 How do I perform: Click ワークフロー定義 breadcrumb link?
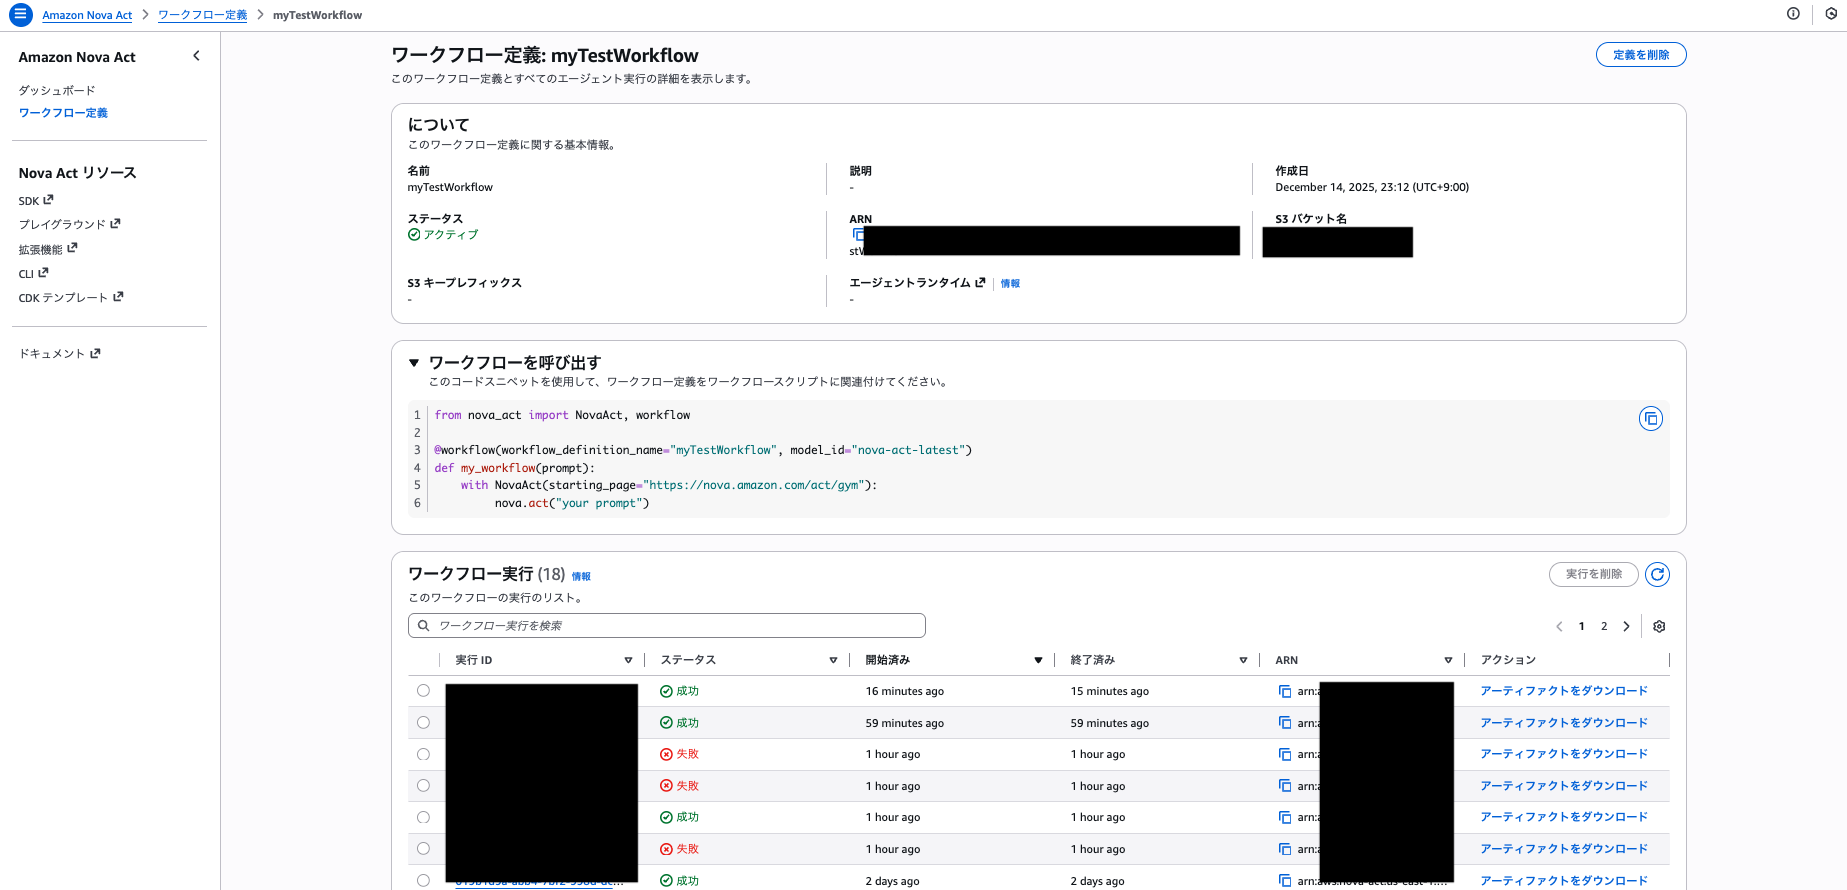click(x=203, y=15)
